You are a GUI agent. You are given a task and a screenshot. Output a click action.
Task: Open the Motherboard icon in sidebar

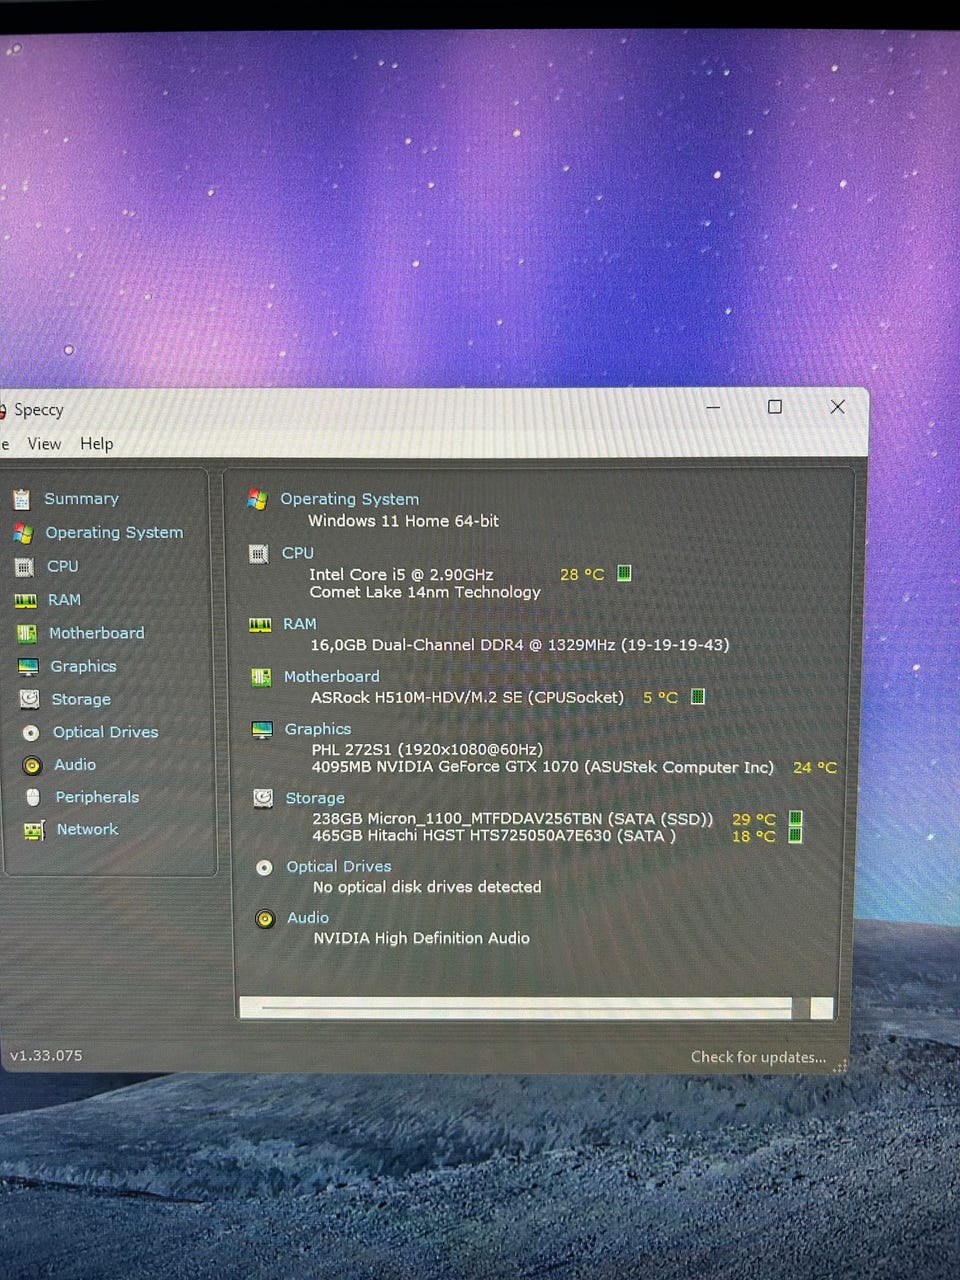[27, 633]
